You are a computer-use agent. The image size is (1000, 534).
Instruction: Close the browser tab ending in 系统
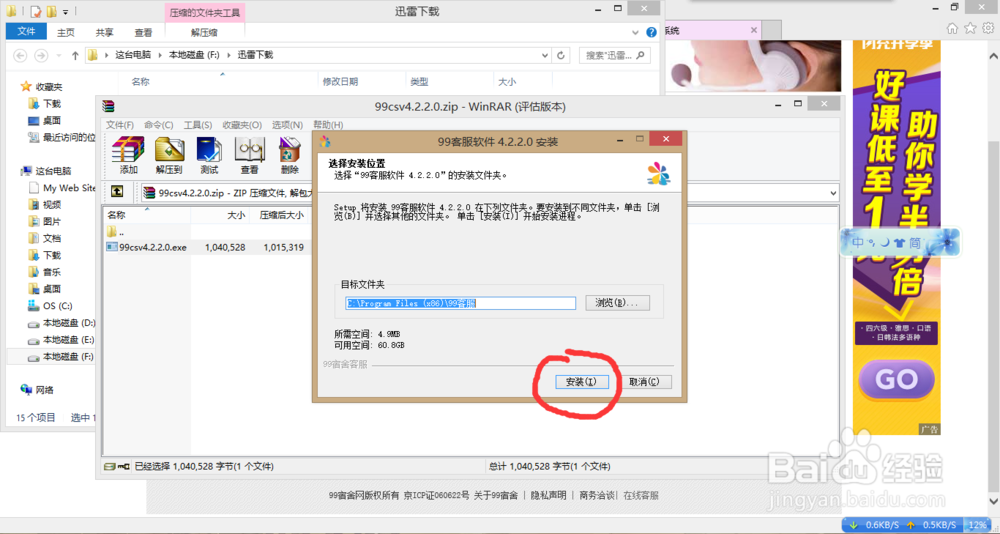753,30
